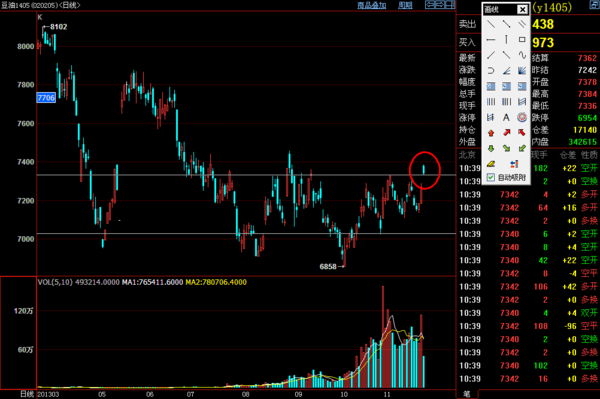Click the tick row with 仓差 -96

(528, 326)
